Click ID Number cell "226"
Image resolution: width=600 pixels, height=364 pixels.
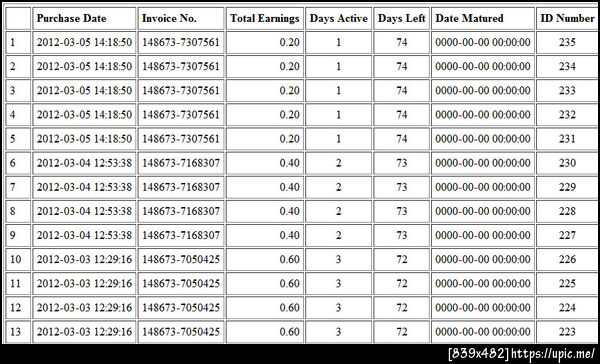[x=568, y=260]
